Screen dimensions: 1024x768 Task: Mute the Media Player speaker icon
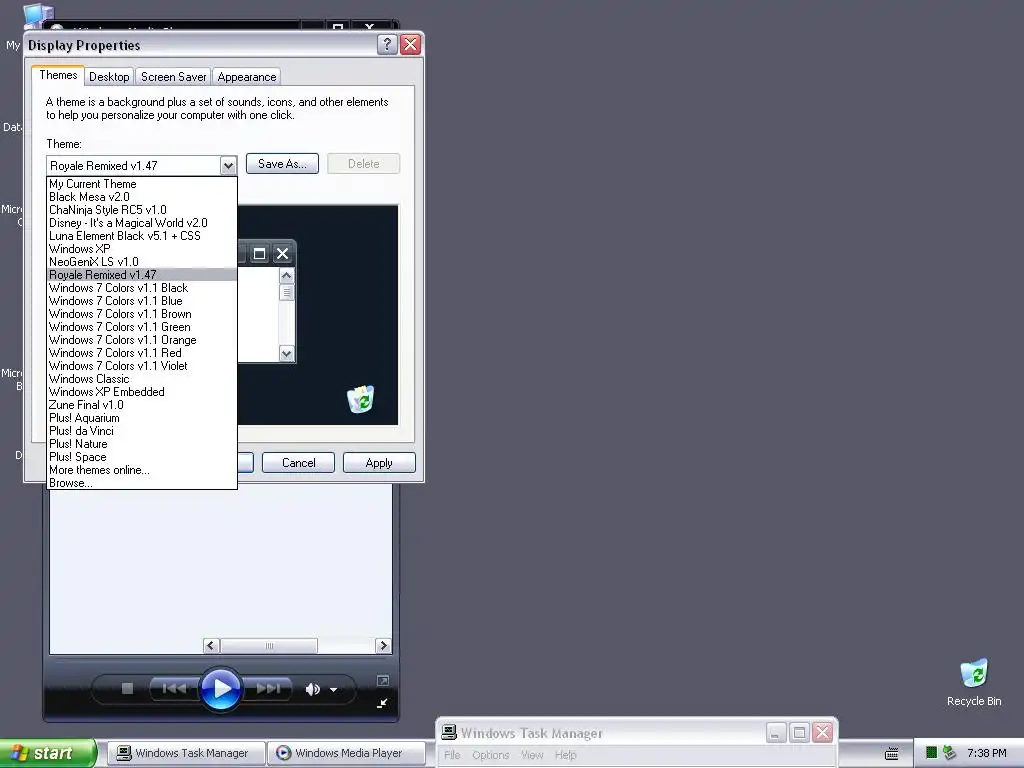[312, 689]
